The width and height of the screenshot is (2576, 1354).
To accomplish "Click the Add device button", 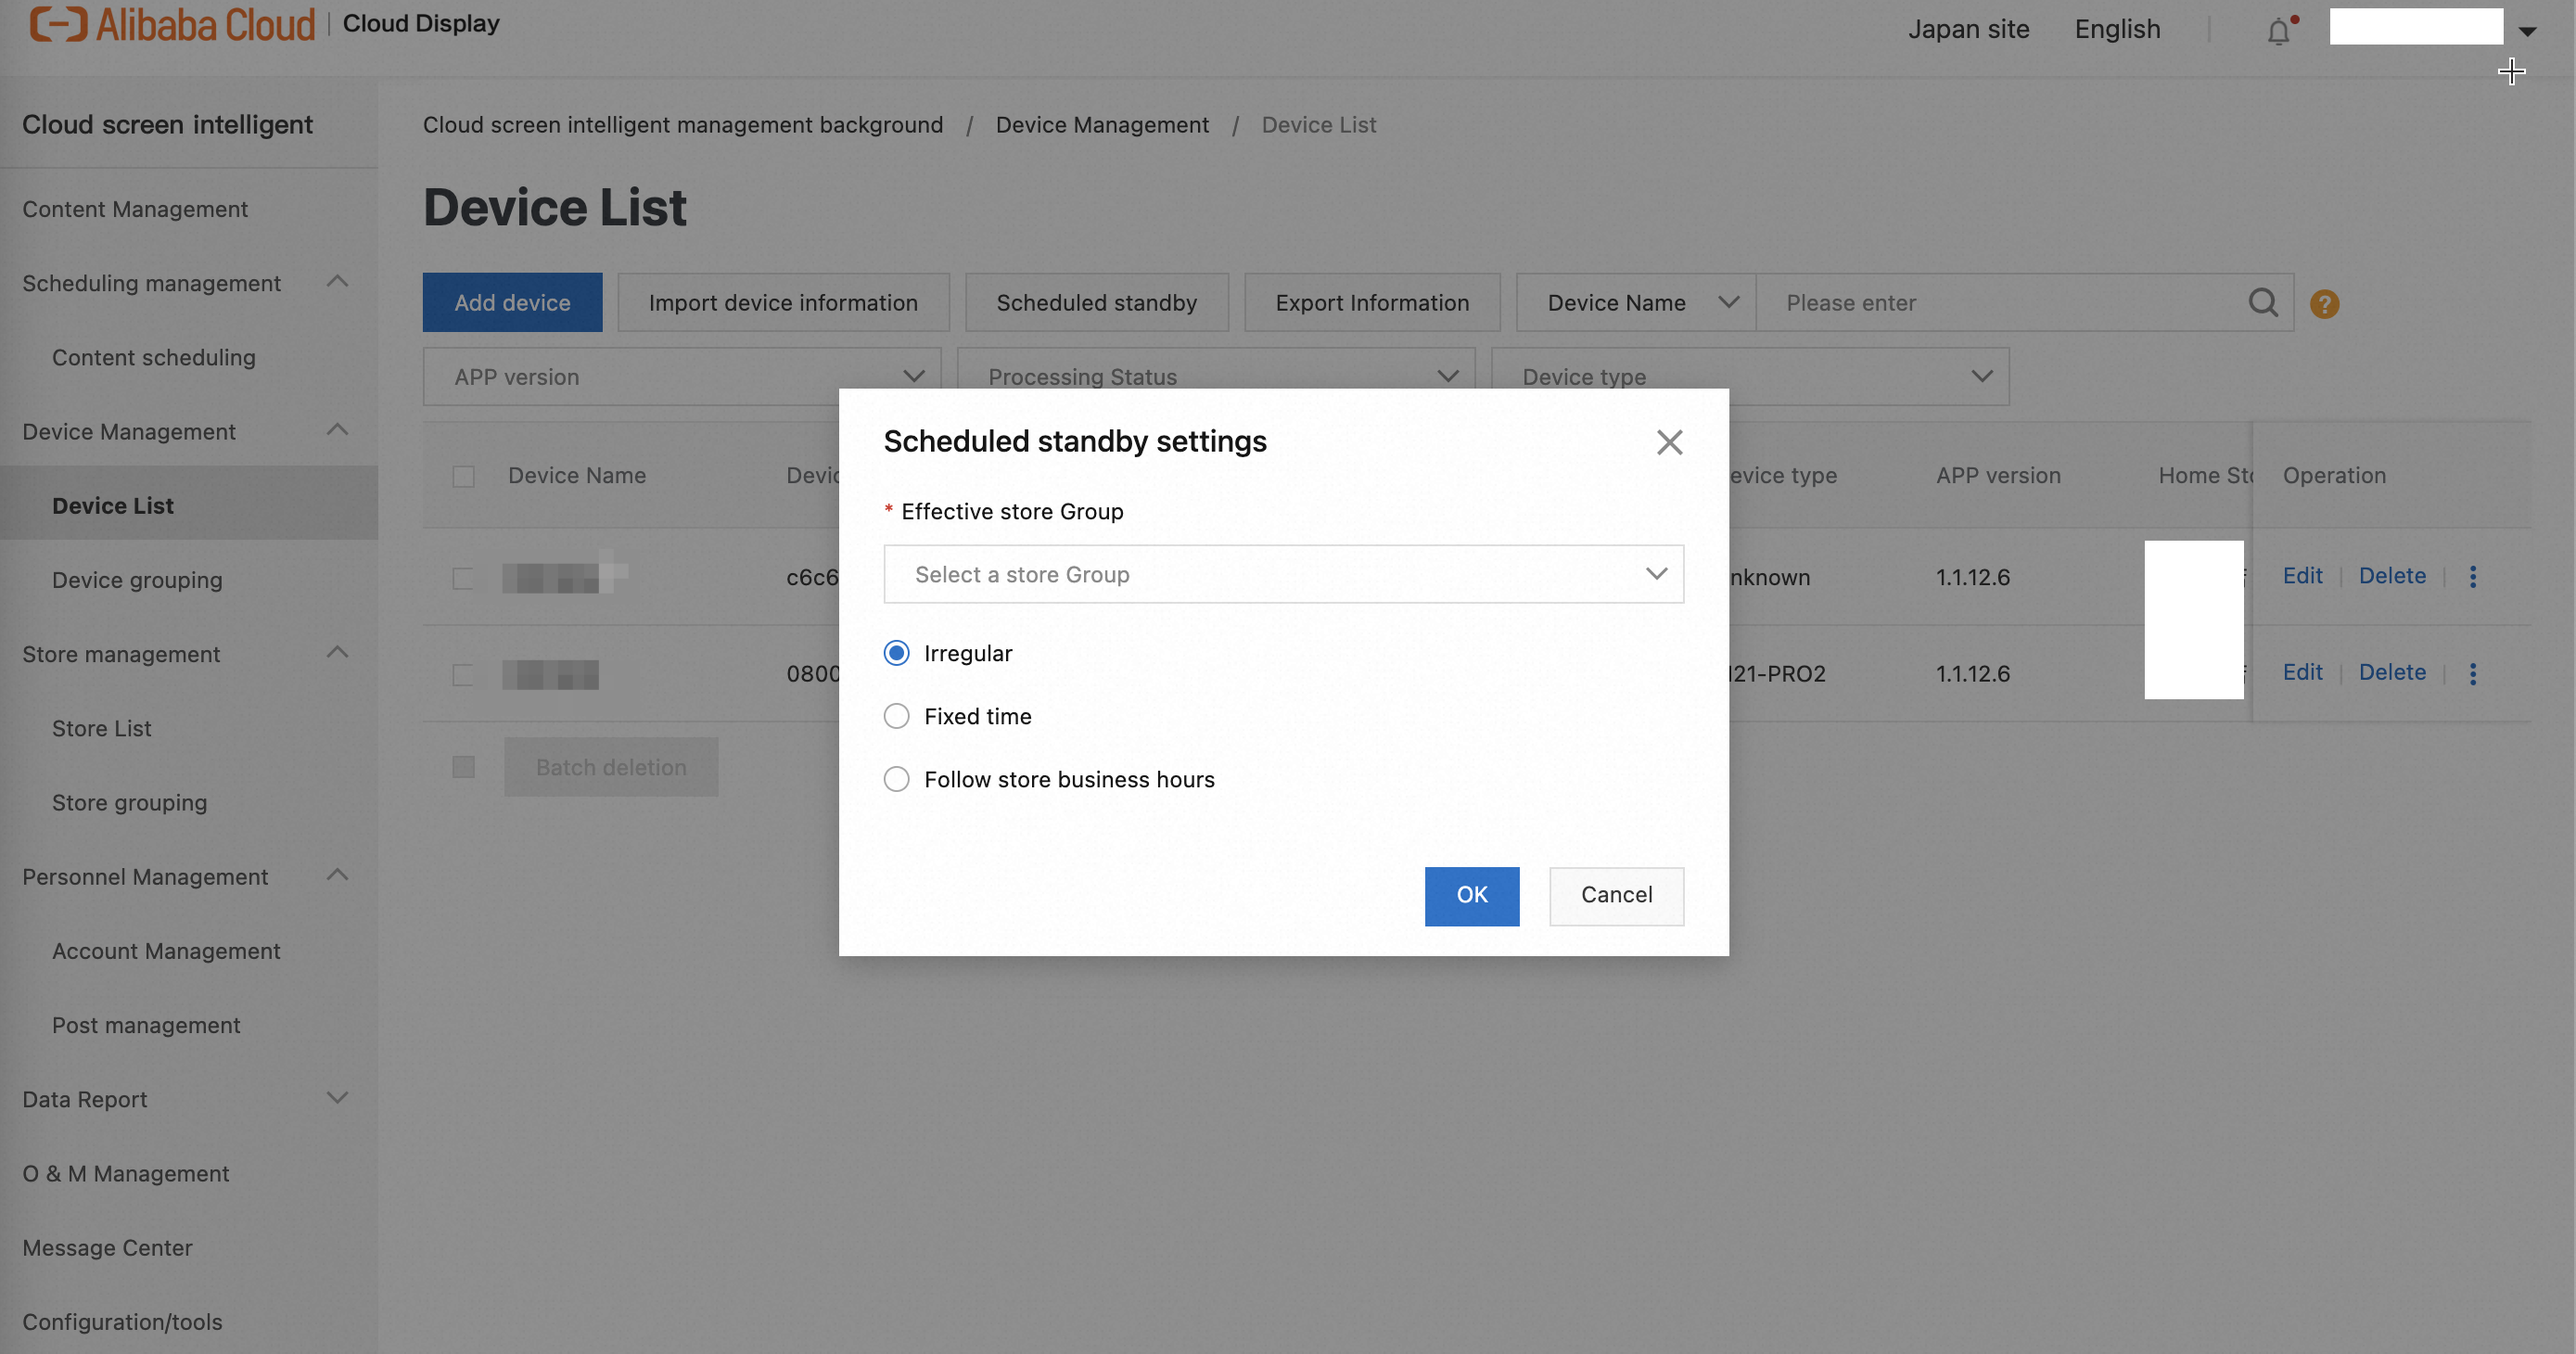I will pos(512,303).
